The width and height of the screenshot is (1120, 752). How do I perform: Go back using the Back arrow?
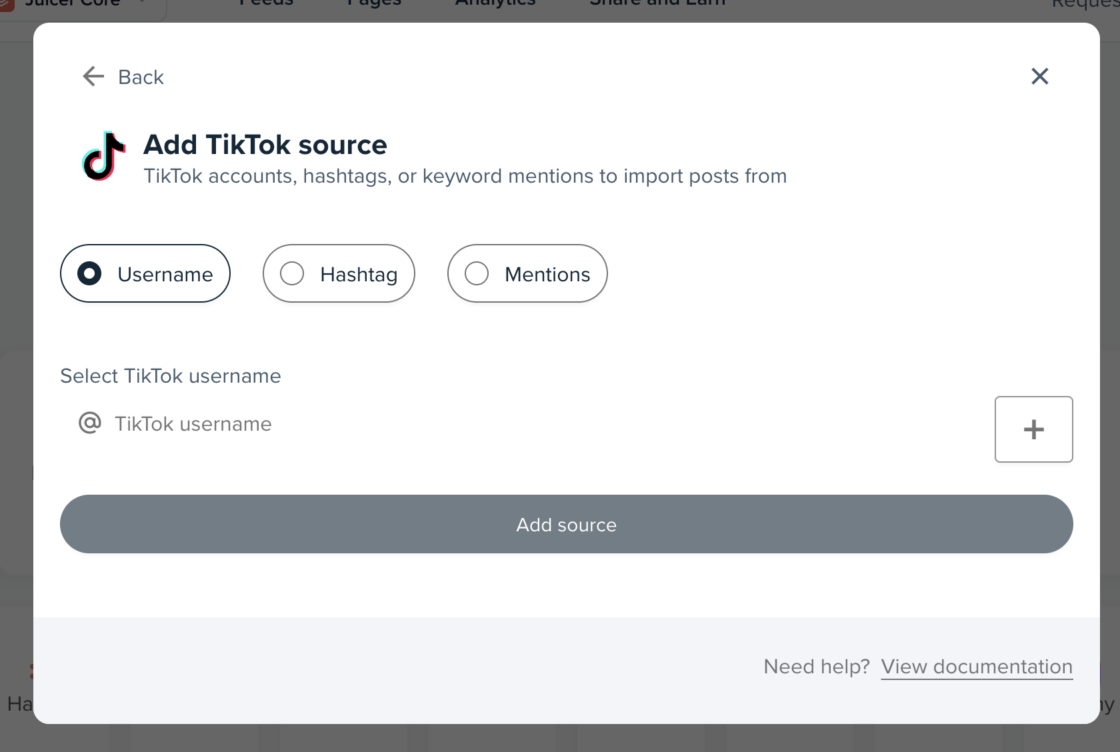coord(123,76)
